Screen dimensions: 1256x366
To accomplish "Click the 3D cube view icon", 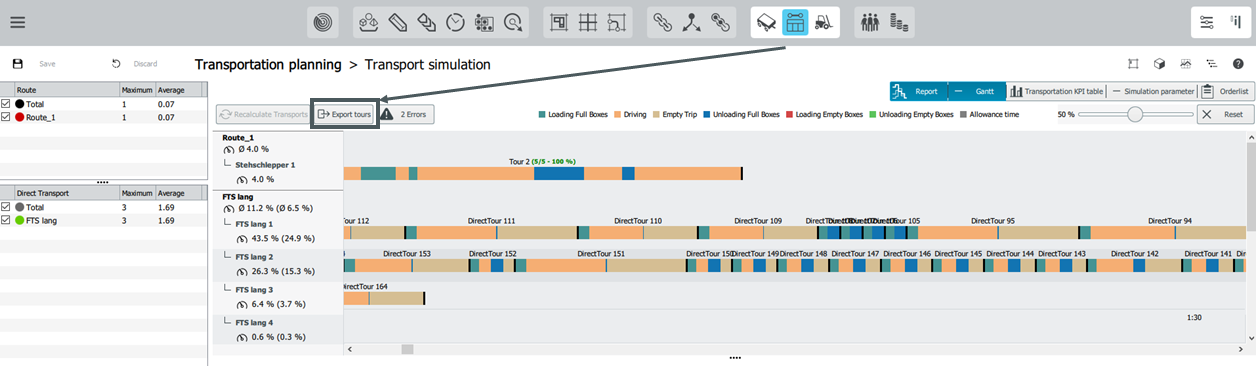I will [x=1159, y=63].
